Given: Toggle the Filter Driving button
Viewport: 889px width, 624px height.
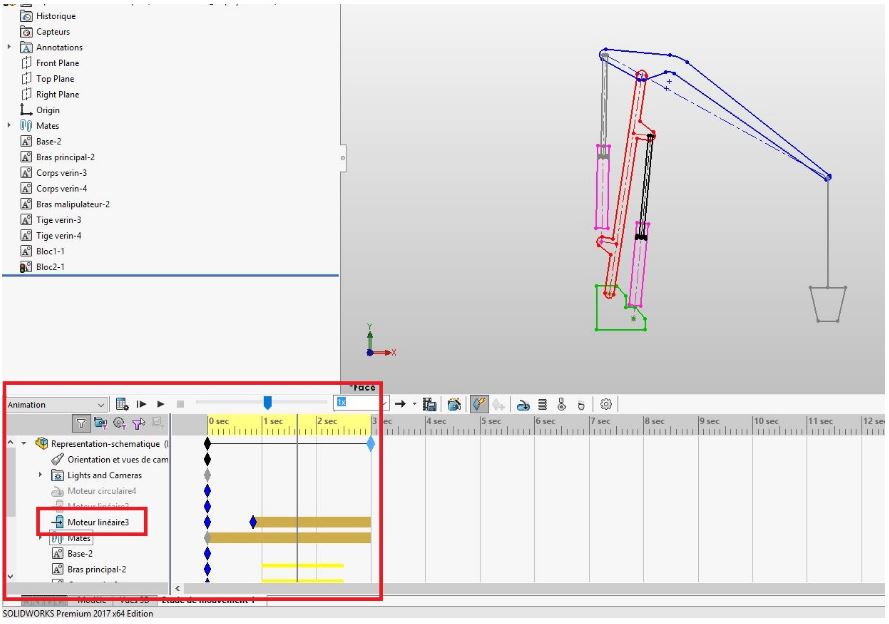Looking at the screenshot, I should coord(119,423).
